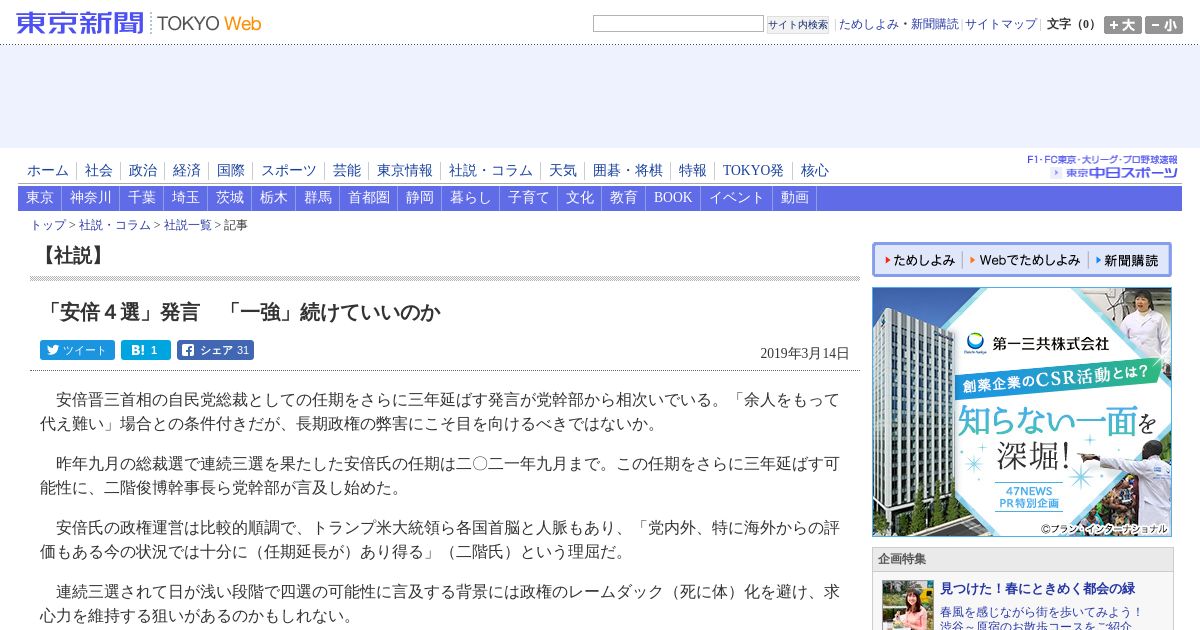Click the 東京中日スポーツ banner logo
This screenshot has width=1200, height=630.
[x=1102, y=167]
